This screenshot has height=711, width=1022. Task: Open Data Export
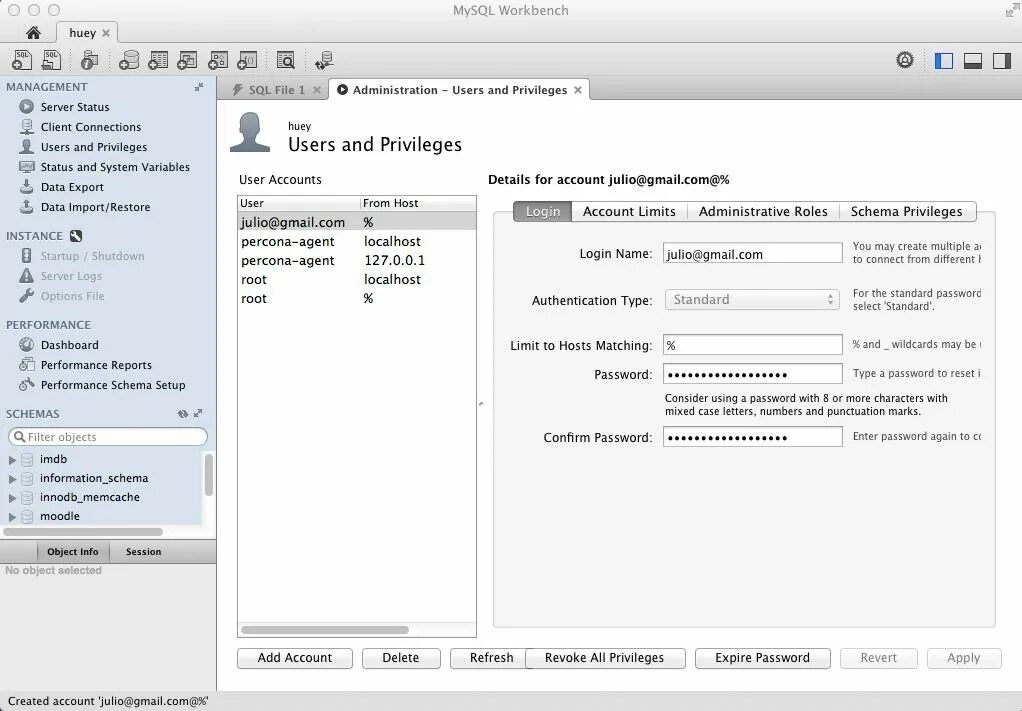click(72, 187)
